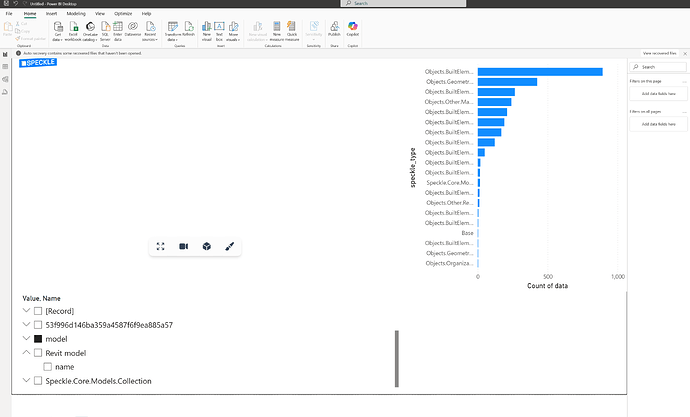Image resolution: width=690 pixels, height=417 pixels.
Task: Switch to Table view in left rail
Action: (5, 67)
